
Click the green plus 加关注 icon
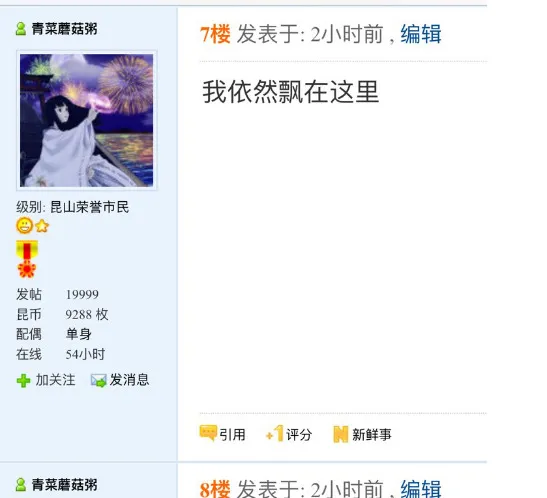[23, 380]
